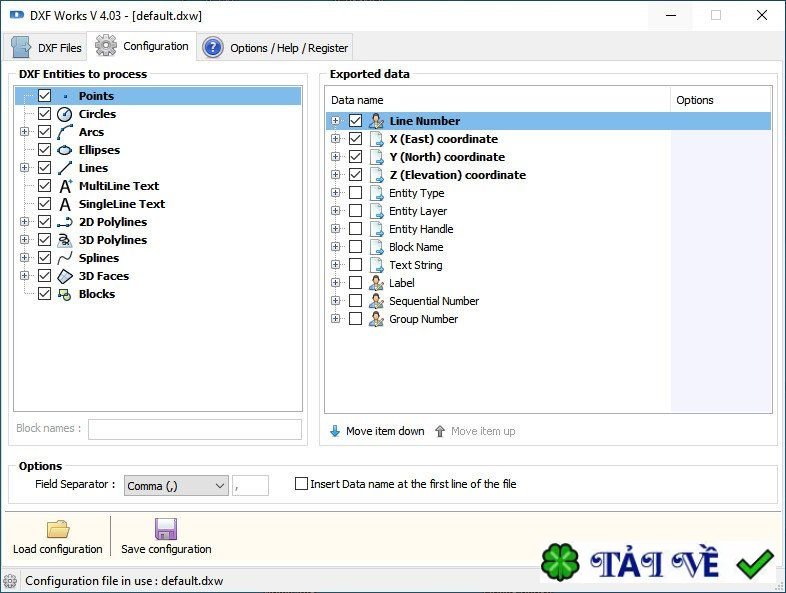Click the X (East) coordinate document icon

pyautogui.click(x=376, y=139)
